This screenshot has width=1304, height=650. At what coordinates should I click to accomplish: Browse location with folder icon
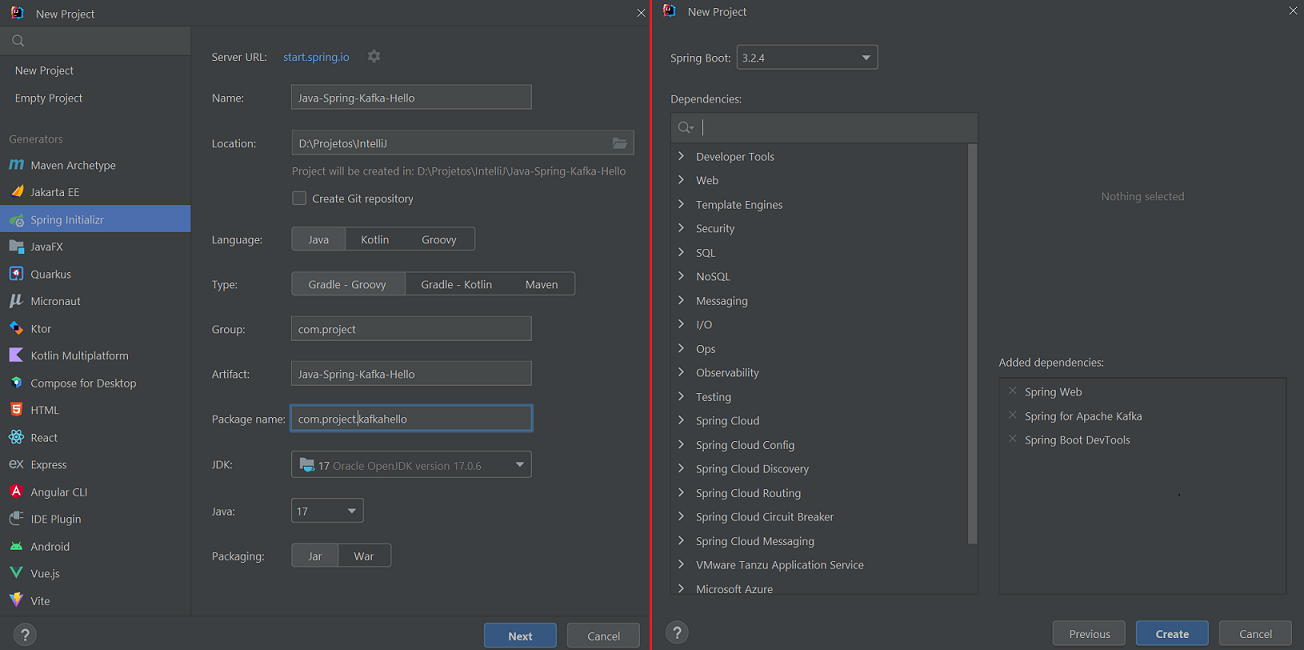pos(620,143)
